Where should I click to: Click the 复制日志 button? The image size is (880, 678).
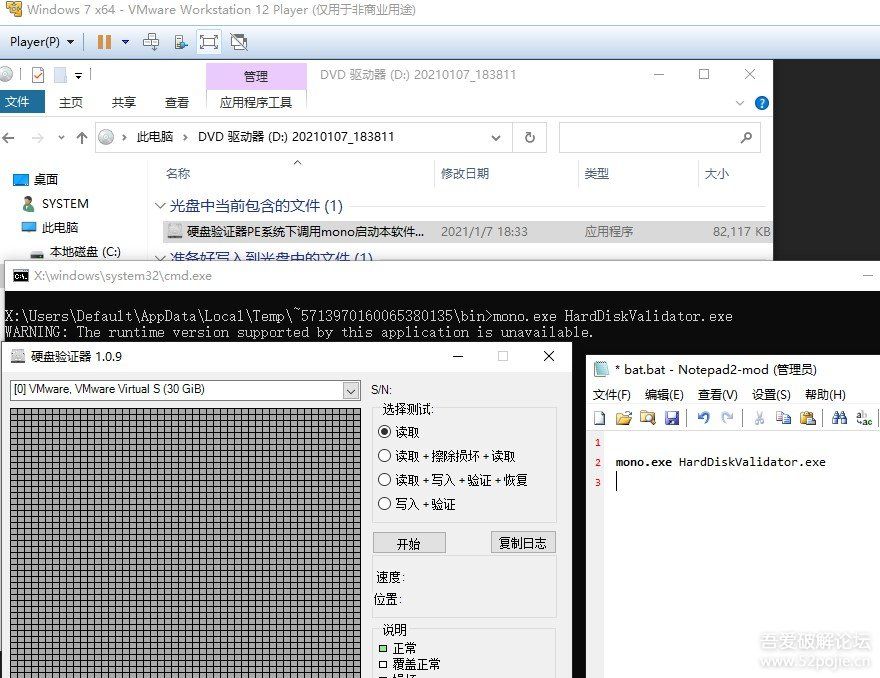click(524, 543)
